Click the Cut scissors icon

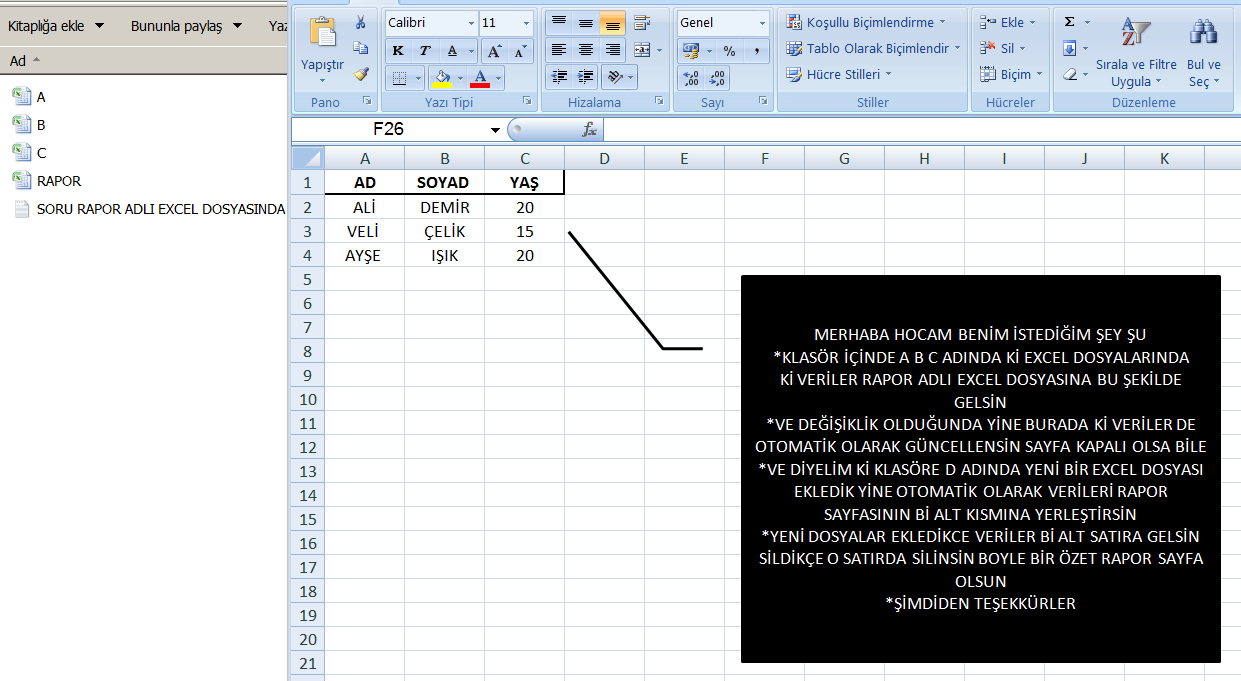coord(361,23)
